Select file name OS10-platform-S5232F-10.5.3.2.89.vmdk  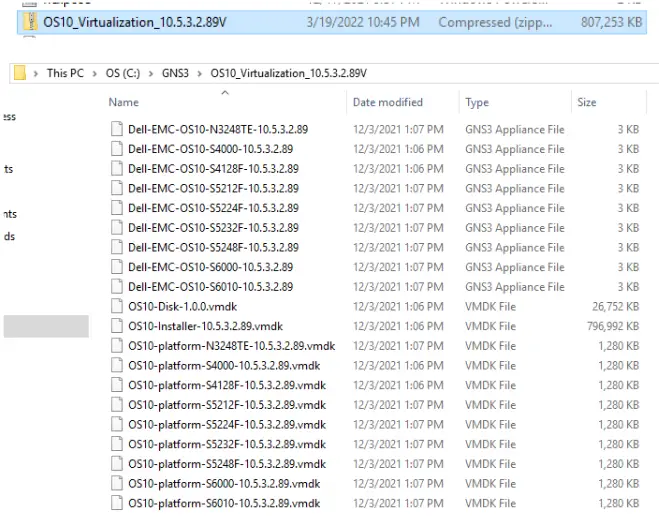click(x=227, y=444)
